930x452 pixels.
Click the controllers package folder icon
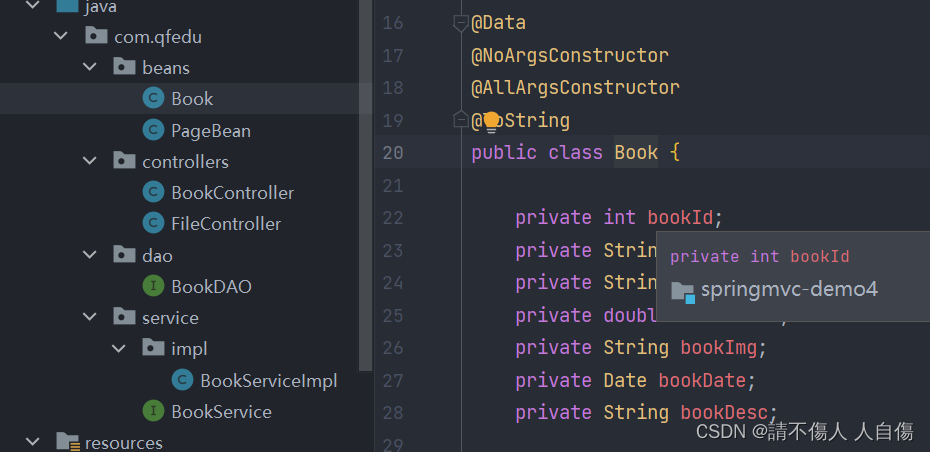point(125,160)
